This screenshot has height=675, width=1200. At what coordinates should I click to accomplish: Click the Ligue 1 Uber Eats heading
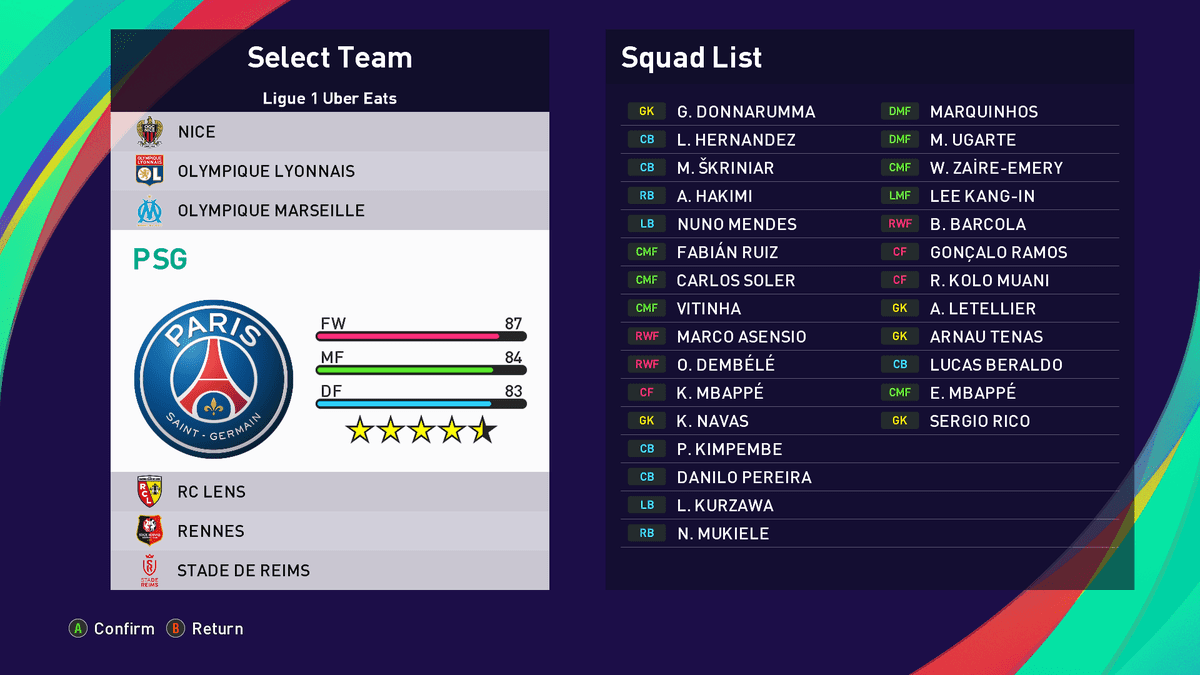[x=330, y=98]
